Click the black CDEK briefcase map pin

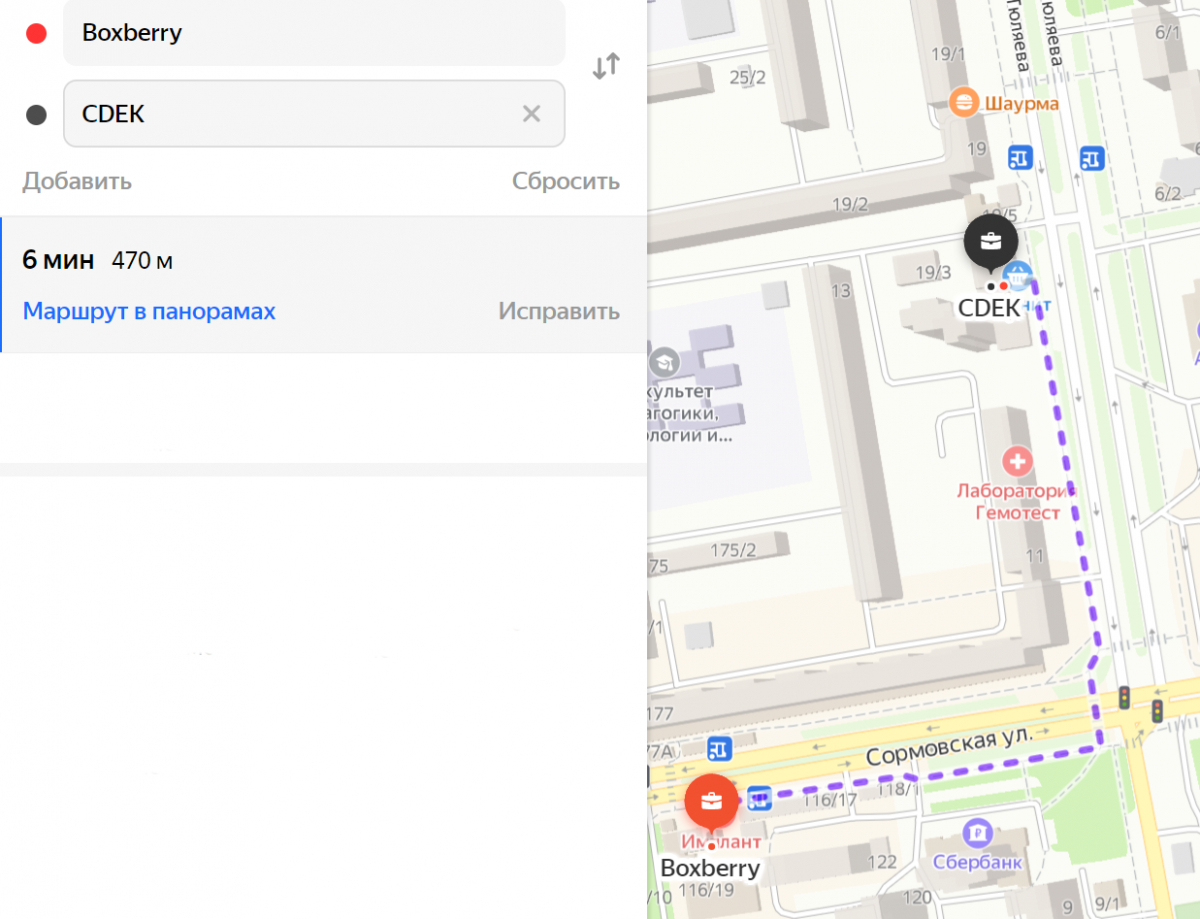click(x=991, y=242)
